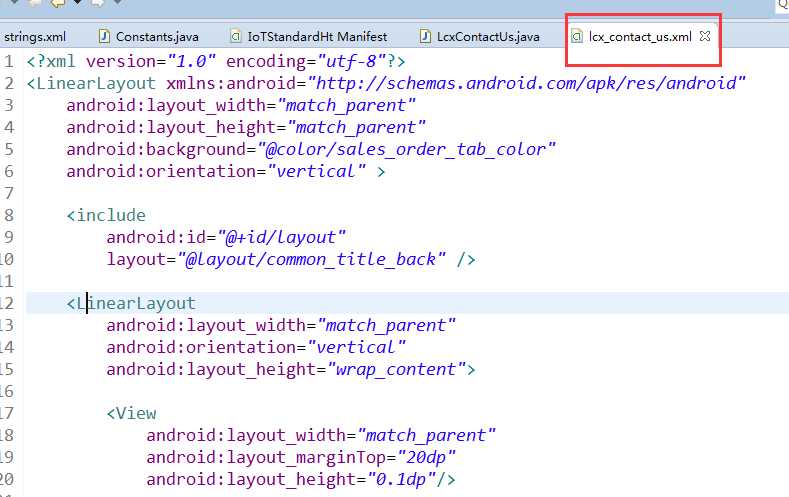Click "vertical" value on line 6
This screenshot has width=789, height=497.
(x=317, y=172)
